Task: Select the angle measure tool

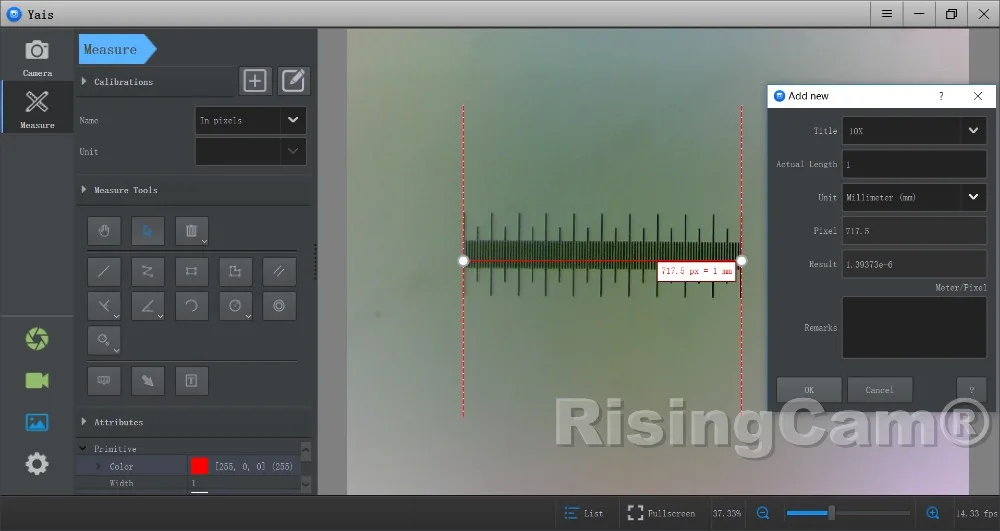Action: click(148, 306)
